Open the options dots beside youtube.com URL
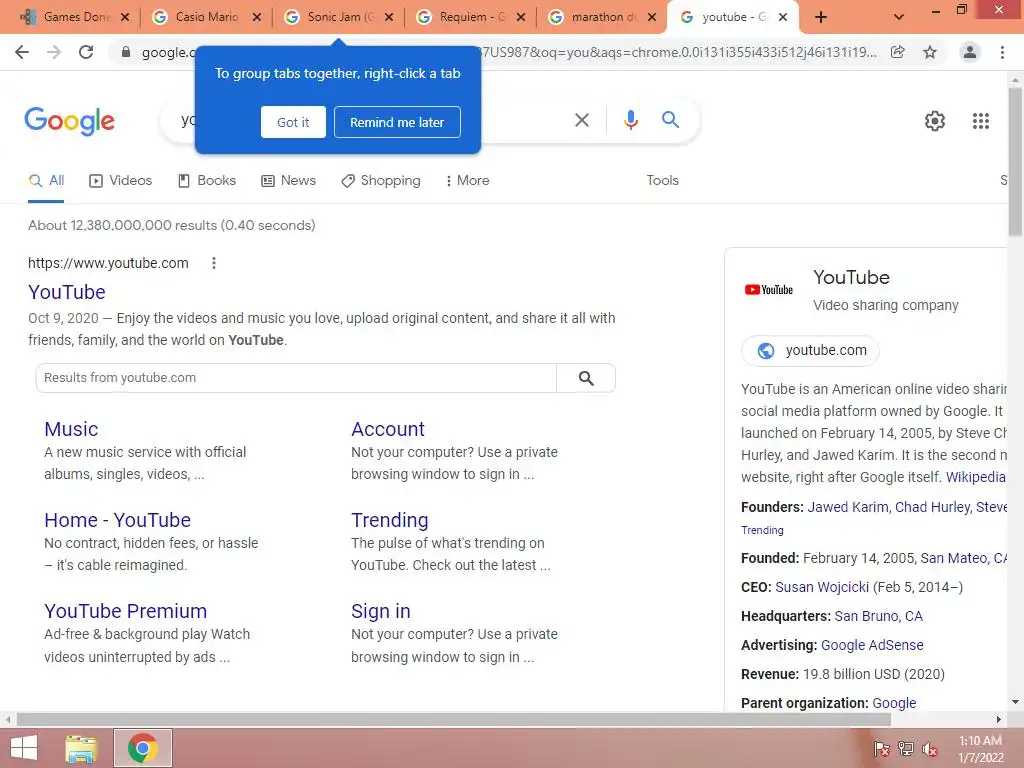1024x768 pixels. (x=214, y=263)
